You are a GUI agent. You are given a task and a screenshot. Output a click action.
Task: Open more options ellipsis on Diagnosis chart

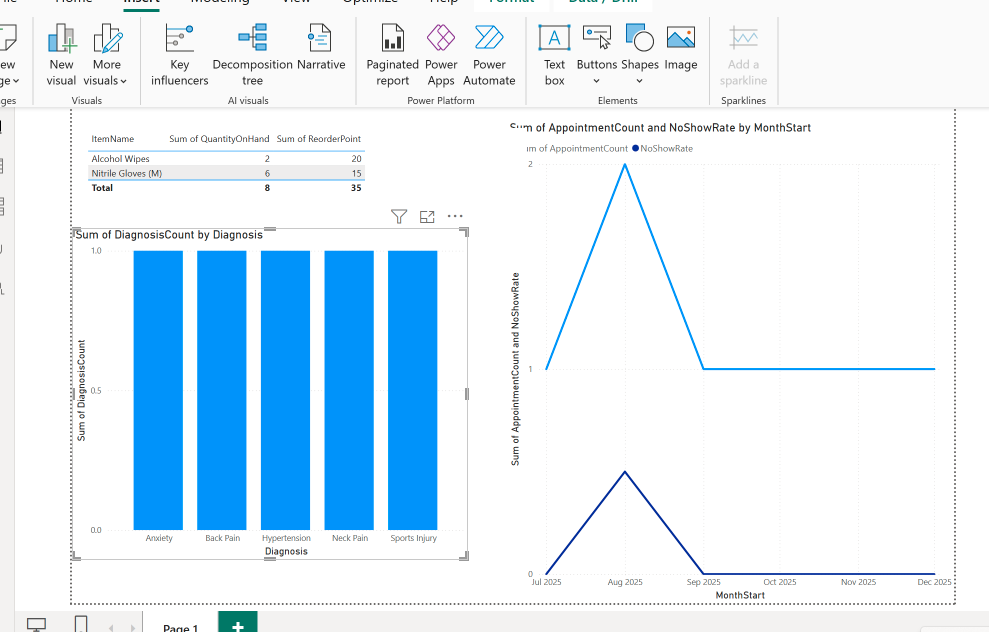pyautogui.click(x=456, y=216)
